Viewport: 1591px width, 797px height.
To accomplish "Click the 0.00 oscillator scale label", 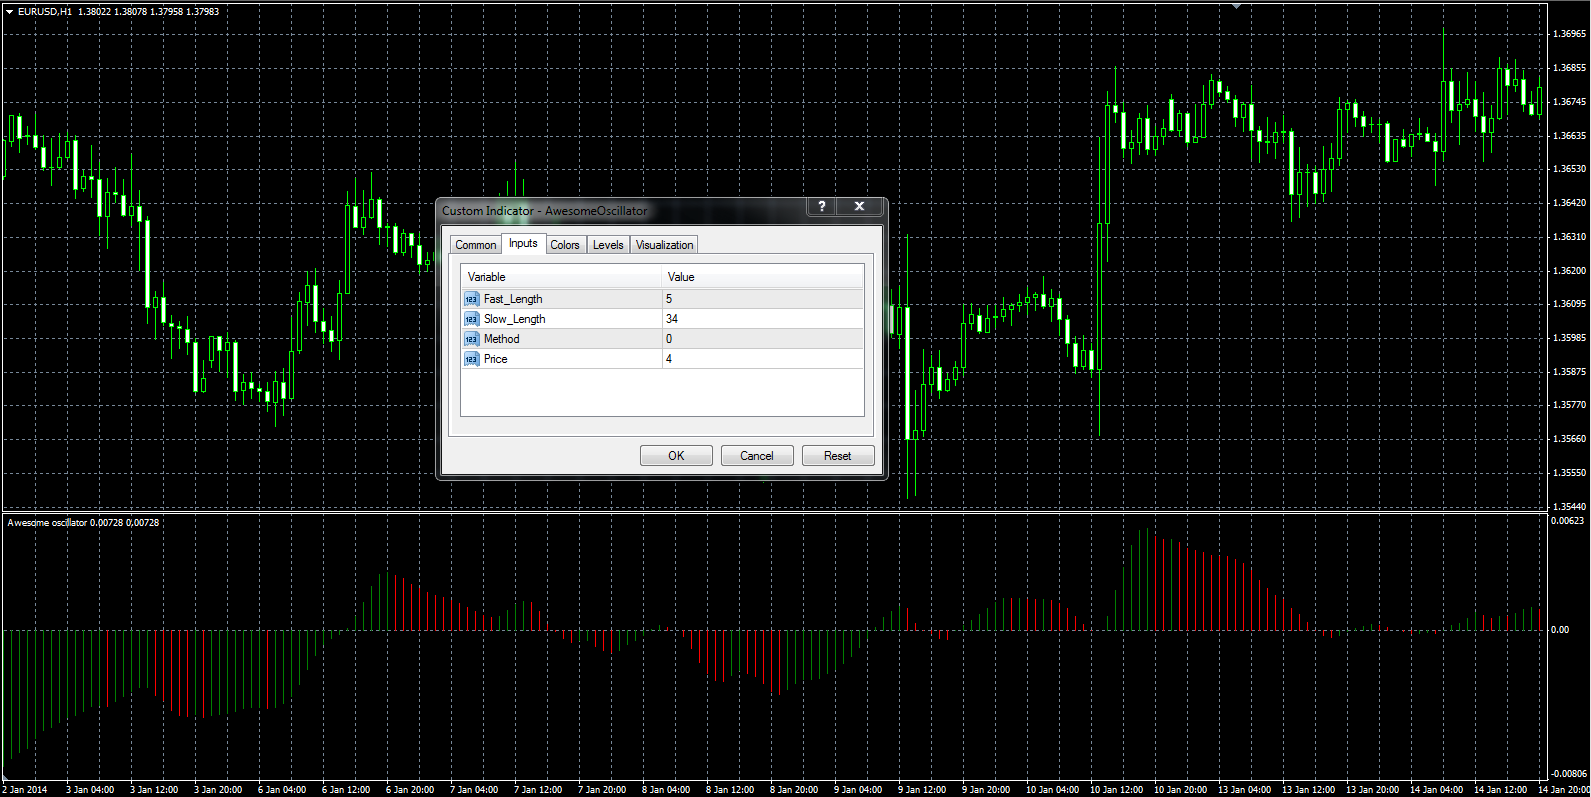I will (x=1560, y=630).
